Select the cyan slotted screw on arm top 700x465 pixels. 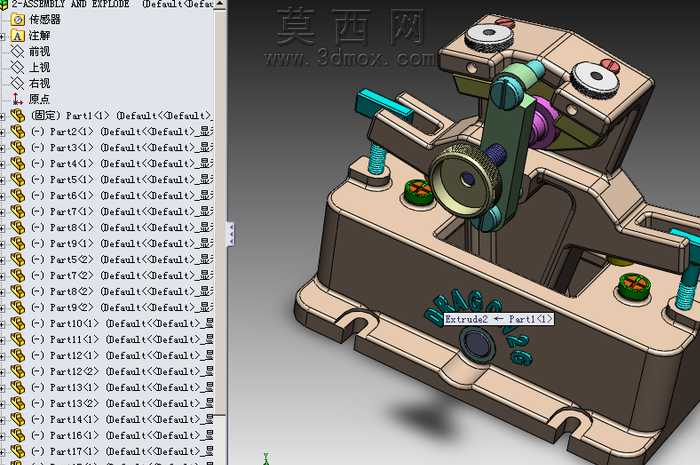coord(507,93)
